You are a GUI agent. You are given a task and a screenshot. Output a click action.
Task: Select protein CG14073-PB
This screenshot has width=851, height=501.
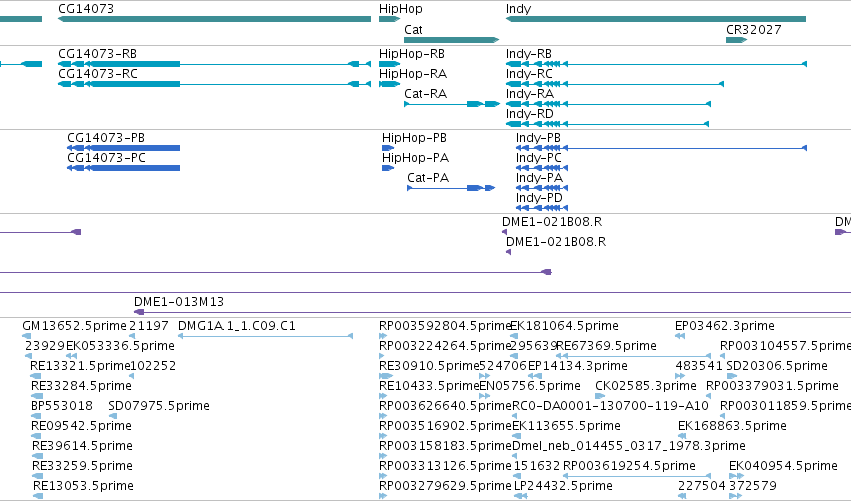[123, 148]
